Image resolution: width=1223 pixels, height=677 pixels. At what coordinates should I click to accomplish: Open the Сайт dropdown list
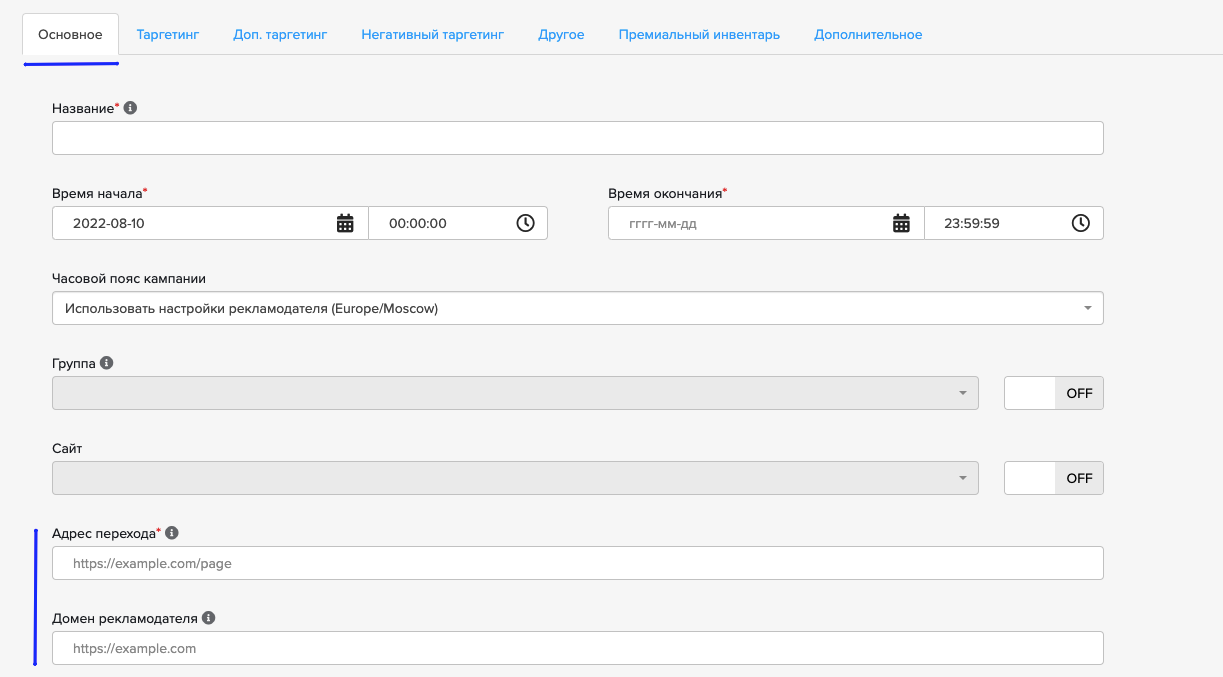click(515, 478)
